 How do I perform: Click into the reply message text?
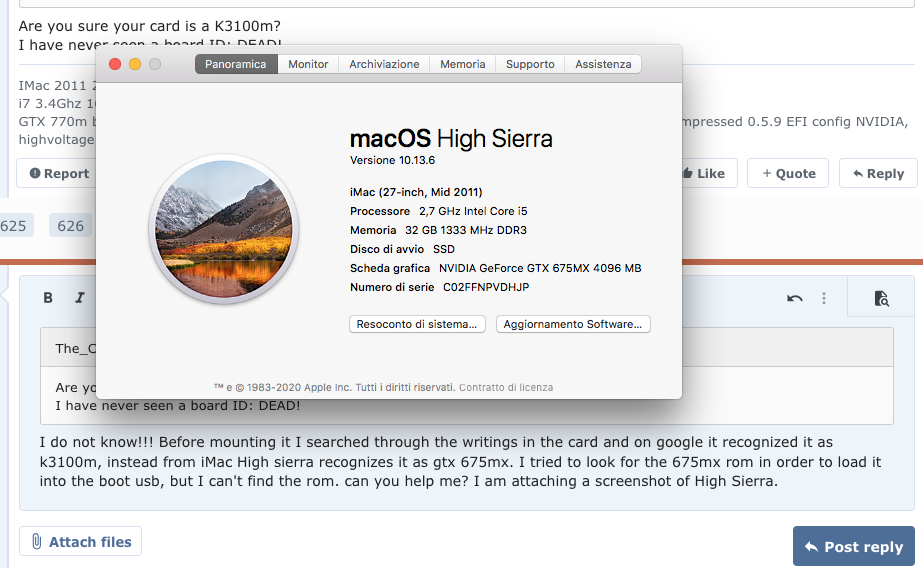click(460, 461)
